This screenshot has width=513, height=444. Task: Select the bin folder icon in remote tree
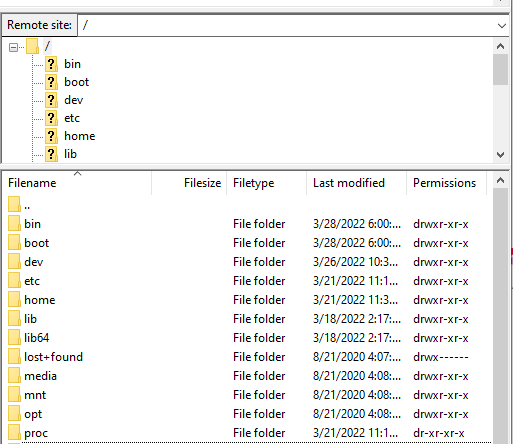51,64
